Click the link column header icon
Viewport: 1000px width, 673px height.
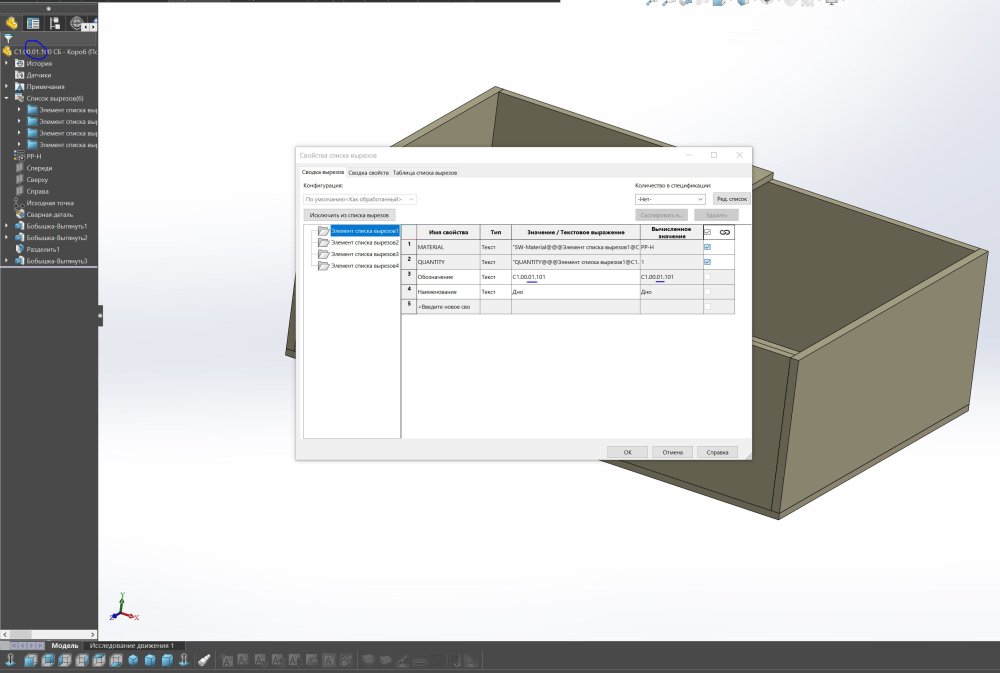tap(724, 232)
